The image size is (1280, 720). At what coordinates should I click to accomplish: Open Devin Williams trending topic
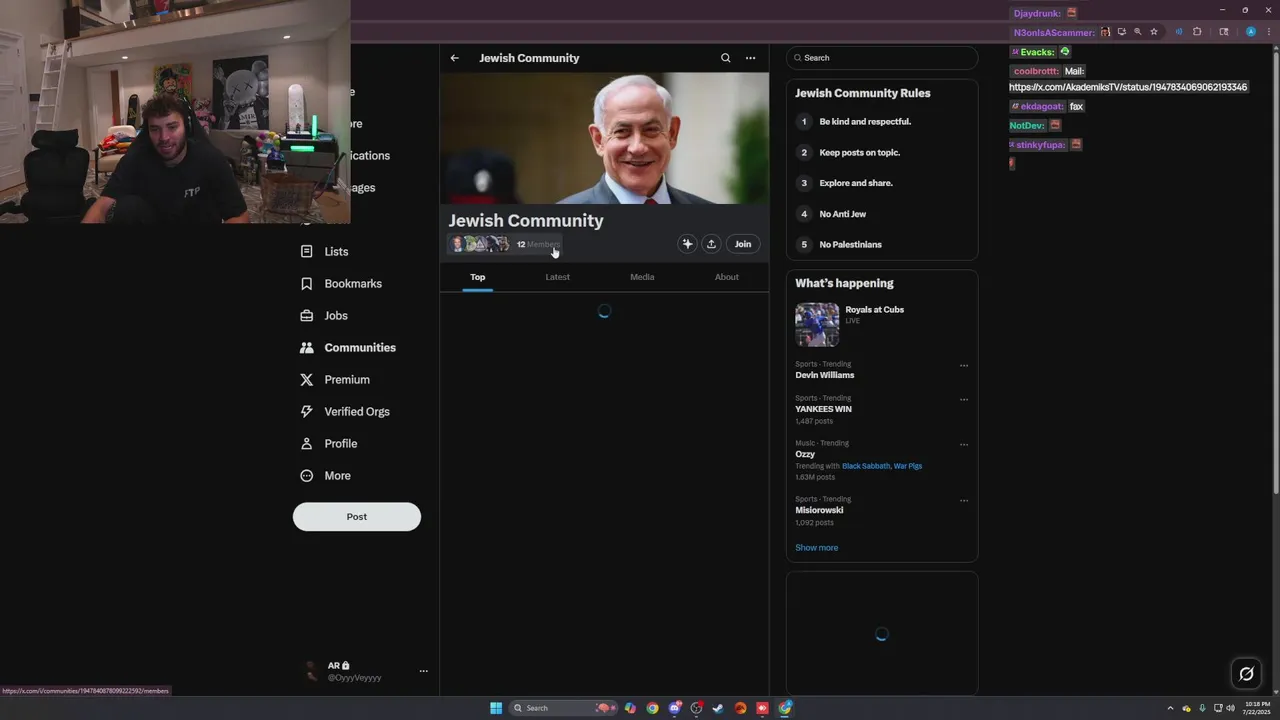825,375
